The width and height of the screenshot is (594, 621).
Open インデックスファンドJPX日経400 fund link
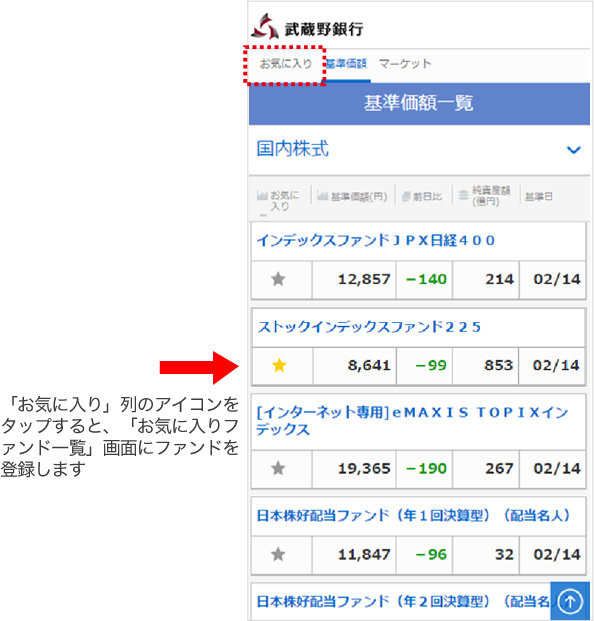click(x=376, y=240)
